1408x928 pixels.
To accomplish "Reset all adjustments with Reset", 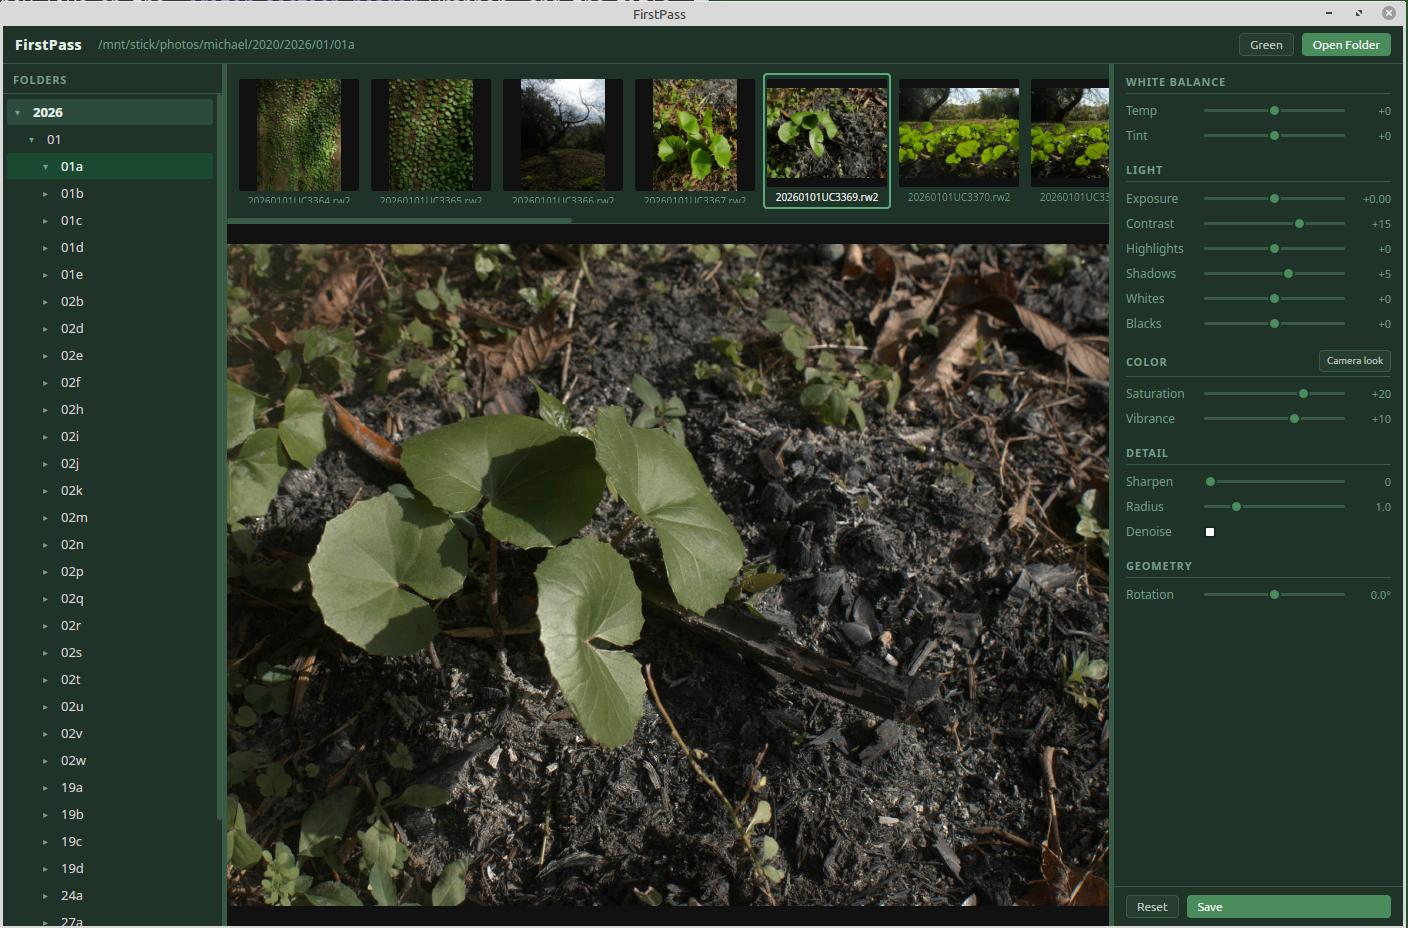I will 1151,906.
